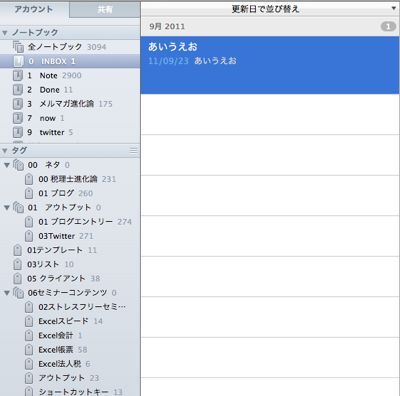The width and height of the screenshot is (400, 396).
Task: Click the All Notebooks (全ノートブック) stack icon
Action: [x=18, y=47]
